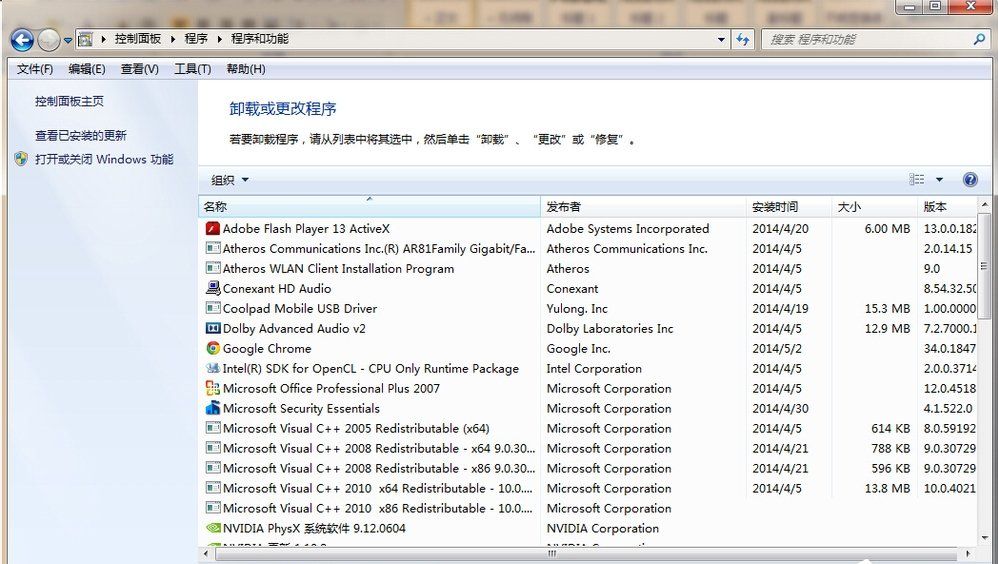Click 程序和功能 in the address breadcrumb
Screen dimensions: 998x564
(x=260, y=39)
